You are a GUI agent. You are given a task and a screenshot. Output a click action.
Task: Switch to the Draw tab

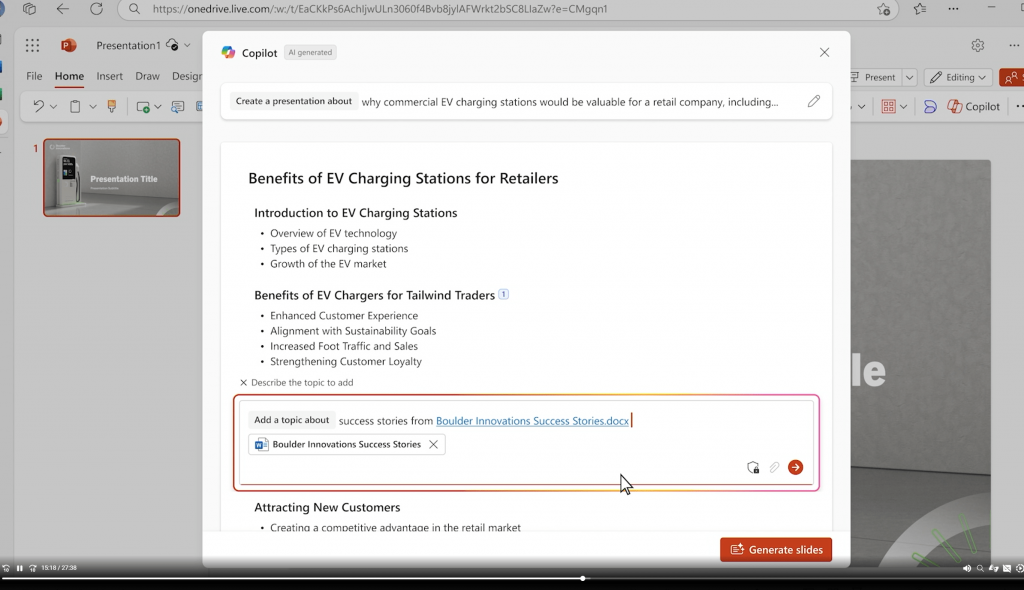[148, 76]
